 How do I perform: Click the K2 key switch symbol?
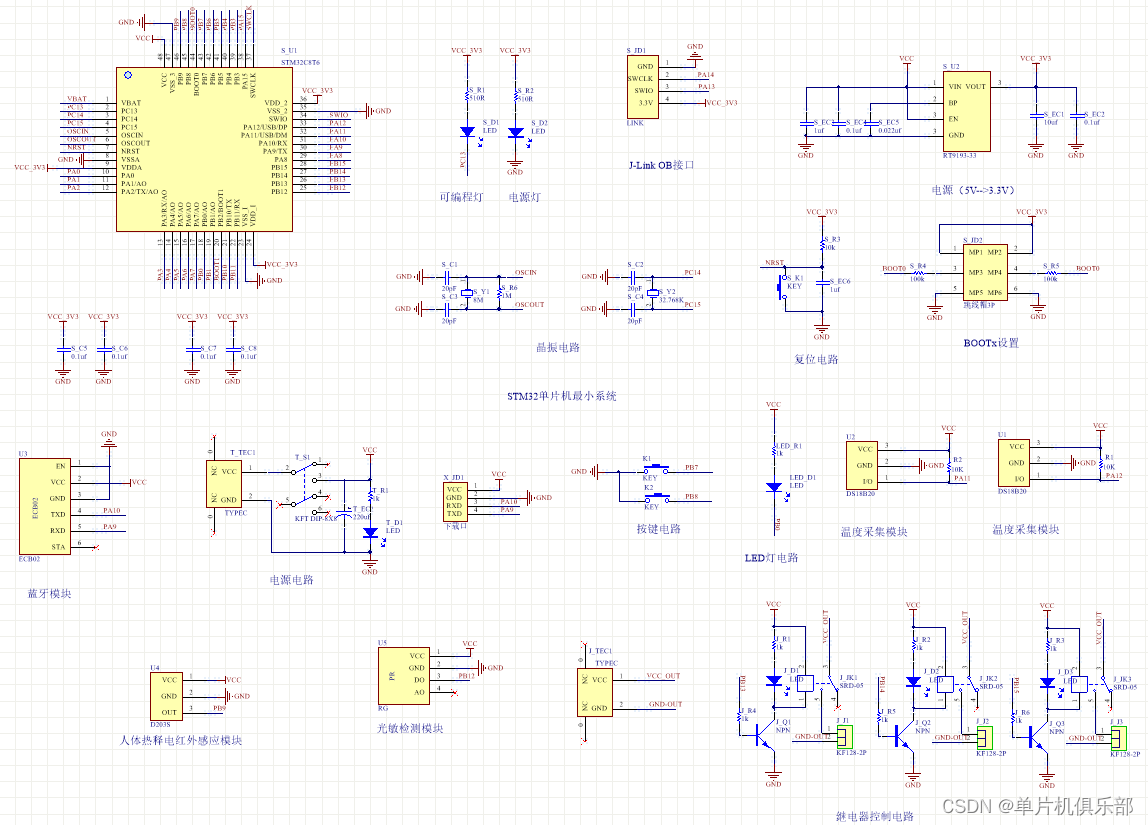click(x=655, y=496)
